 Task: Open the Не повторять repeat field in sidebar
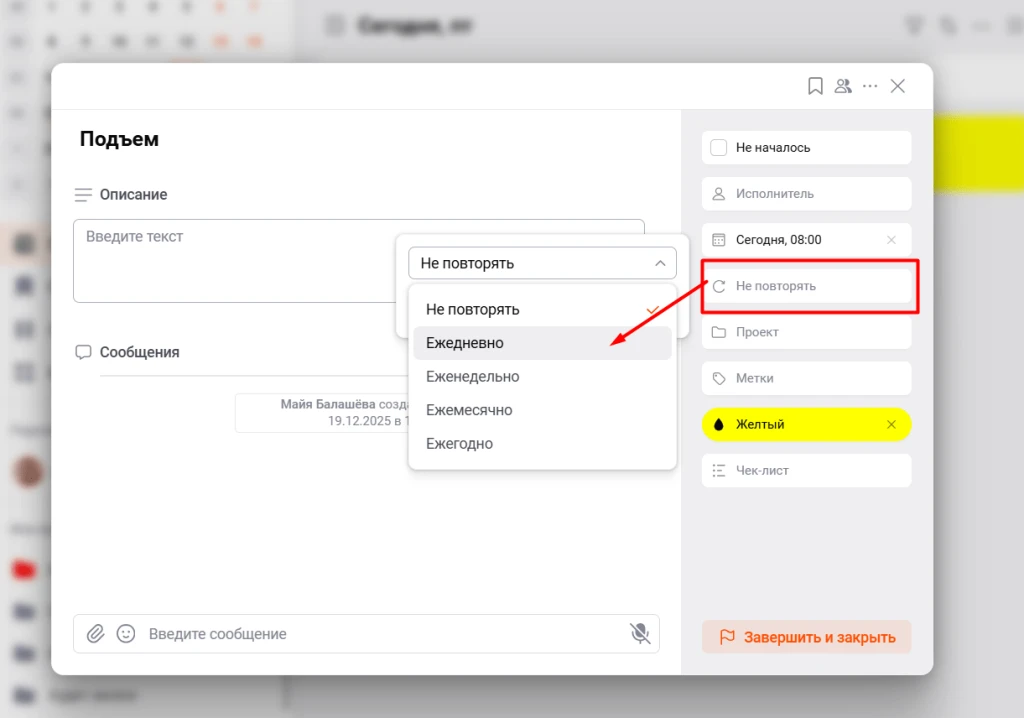(x=806, y=286)
